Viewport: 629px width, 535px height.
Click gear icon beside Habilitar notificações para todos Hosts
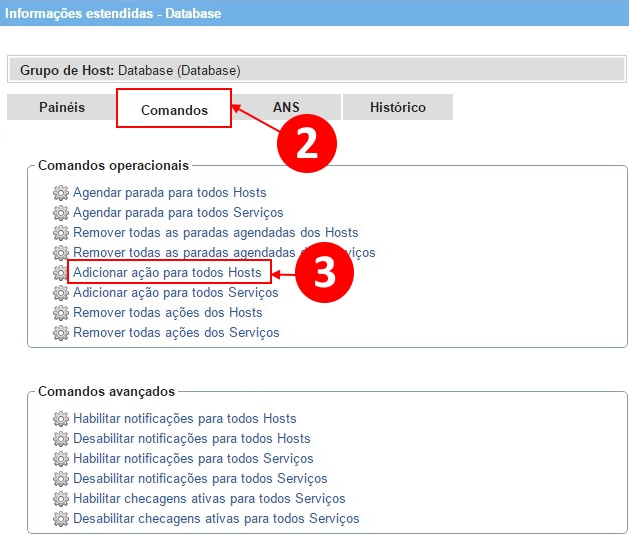(x=61, y=418)
